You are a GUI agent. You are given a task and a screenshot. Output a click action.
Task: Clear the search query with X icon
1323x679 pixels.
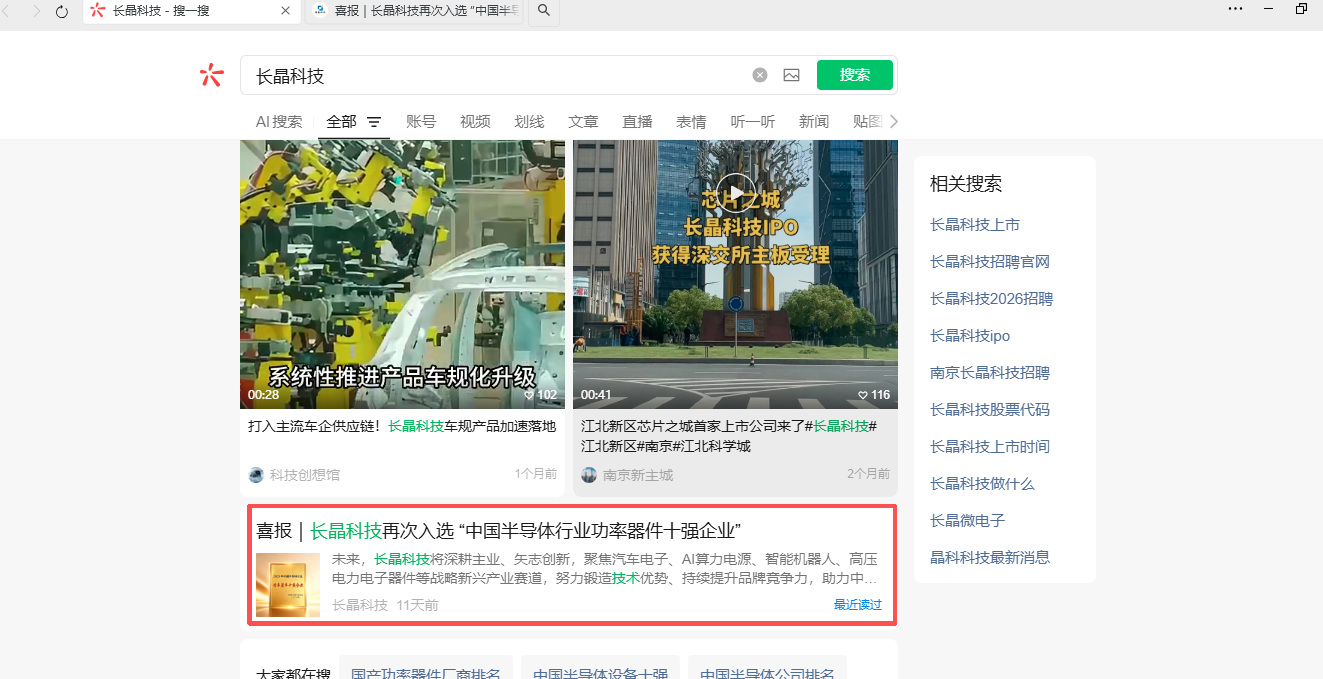pos(760,75)
